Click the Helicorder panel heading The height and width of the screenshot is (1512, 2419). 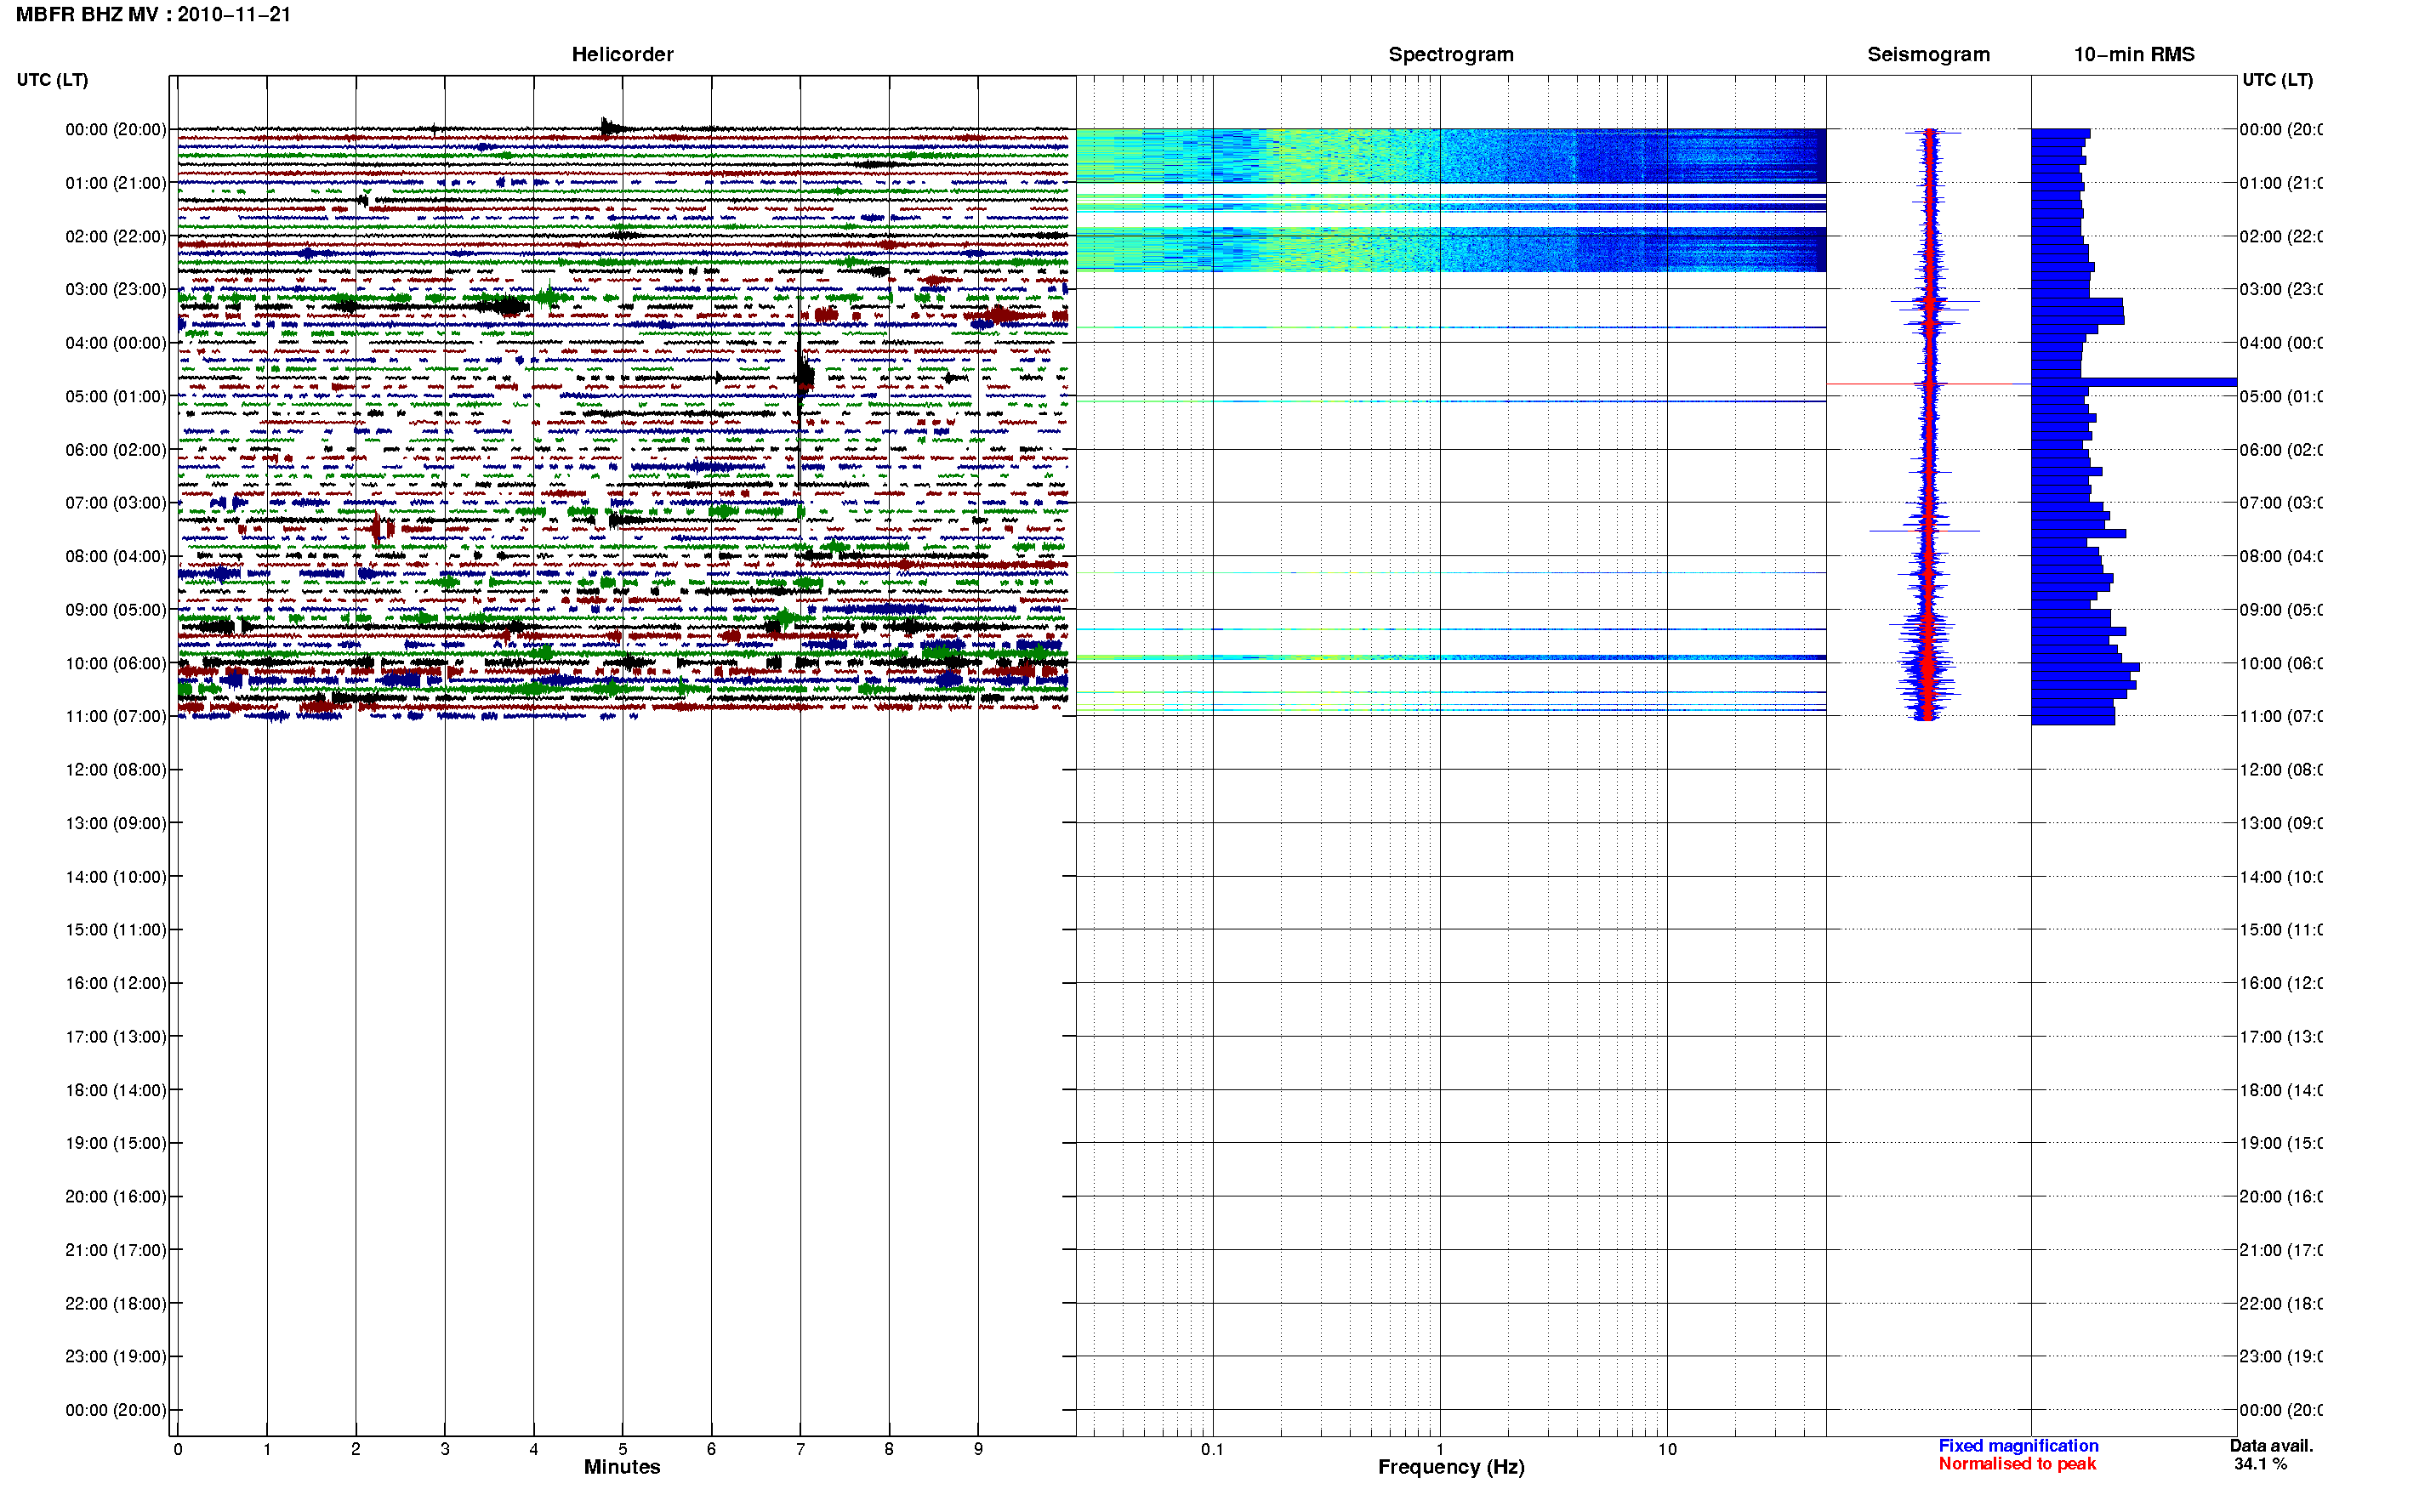(x=622, y=55)
